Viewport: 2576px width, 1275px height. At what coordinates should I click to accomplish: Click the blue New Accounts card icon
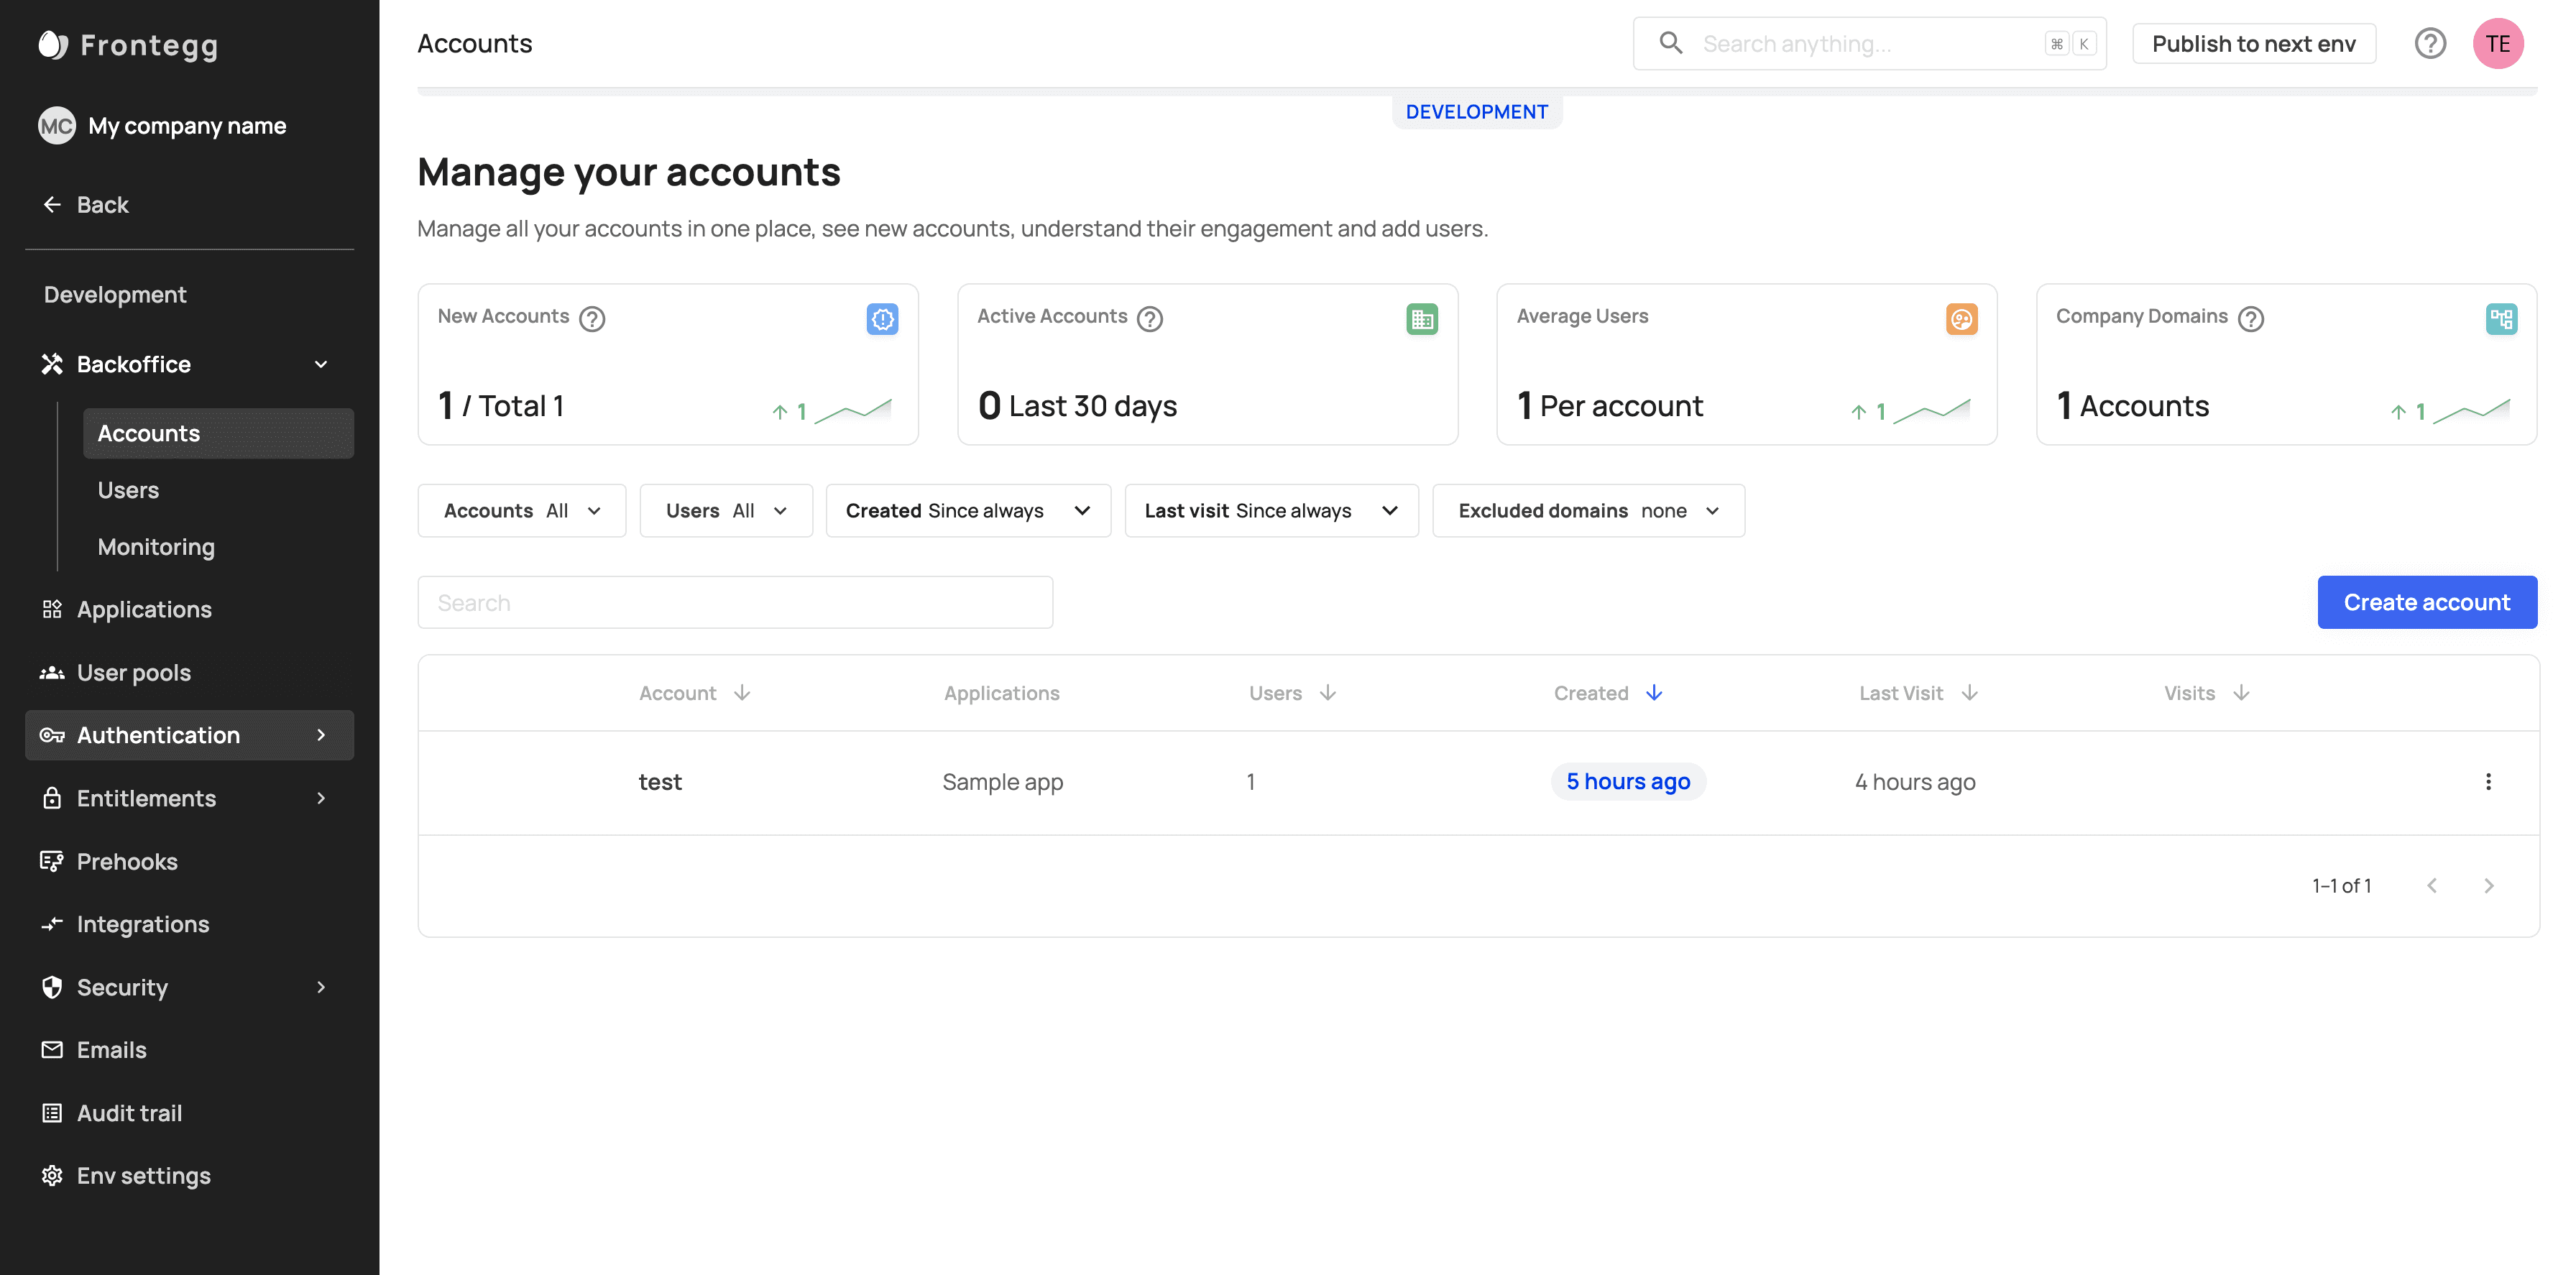pyautogui.click(x=882, y=319)
